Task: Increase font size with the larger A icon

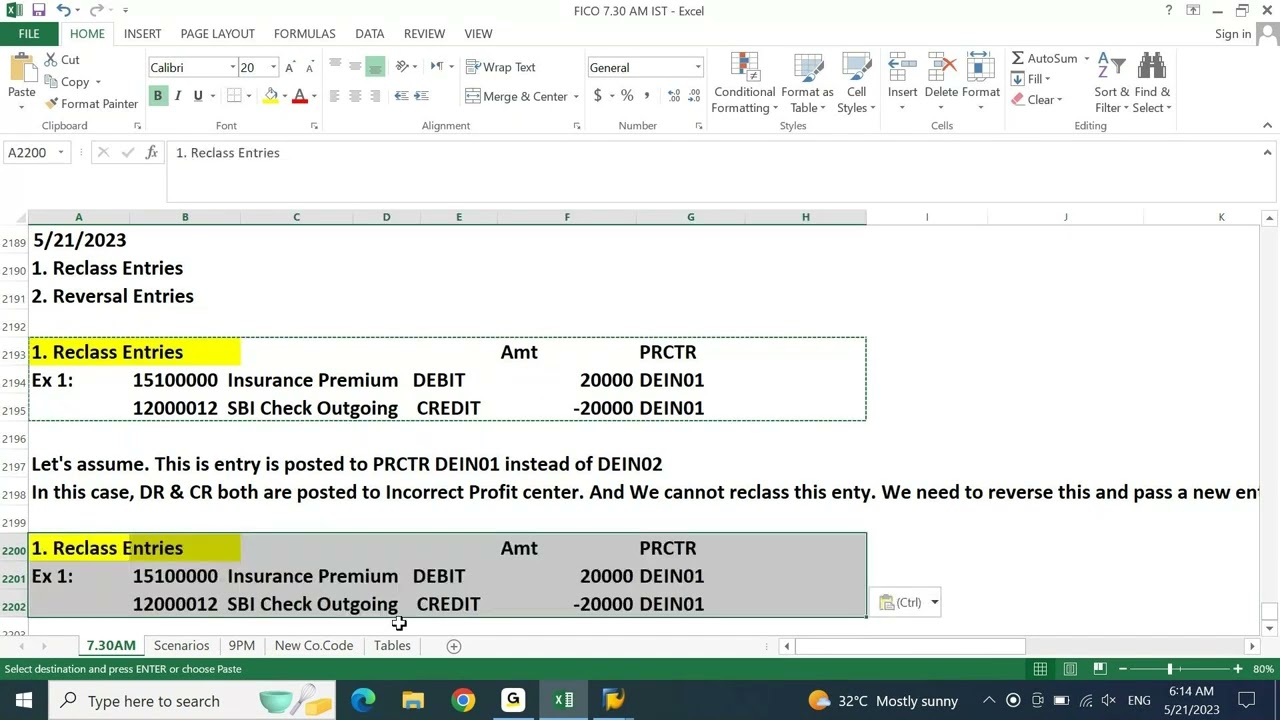Action: tap(289, 67)
